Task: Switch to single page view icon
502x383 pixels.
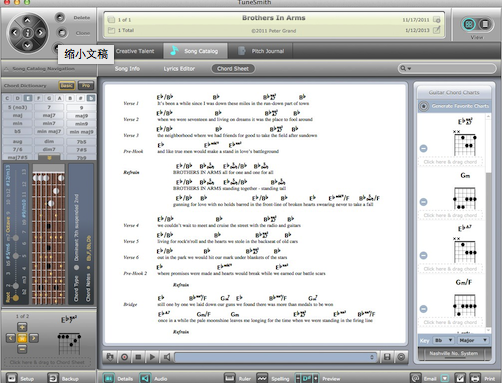Action: [x=485, y=24]
